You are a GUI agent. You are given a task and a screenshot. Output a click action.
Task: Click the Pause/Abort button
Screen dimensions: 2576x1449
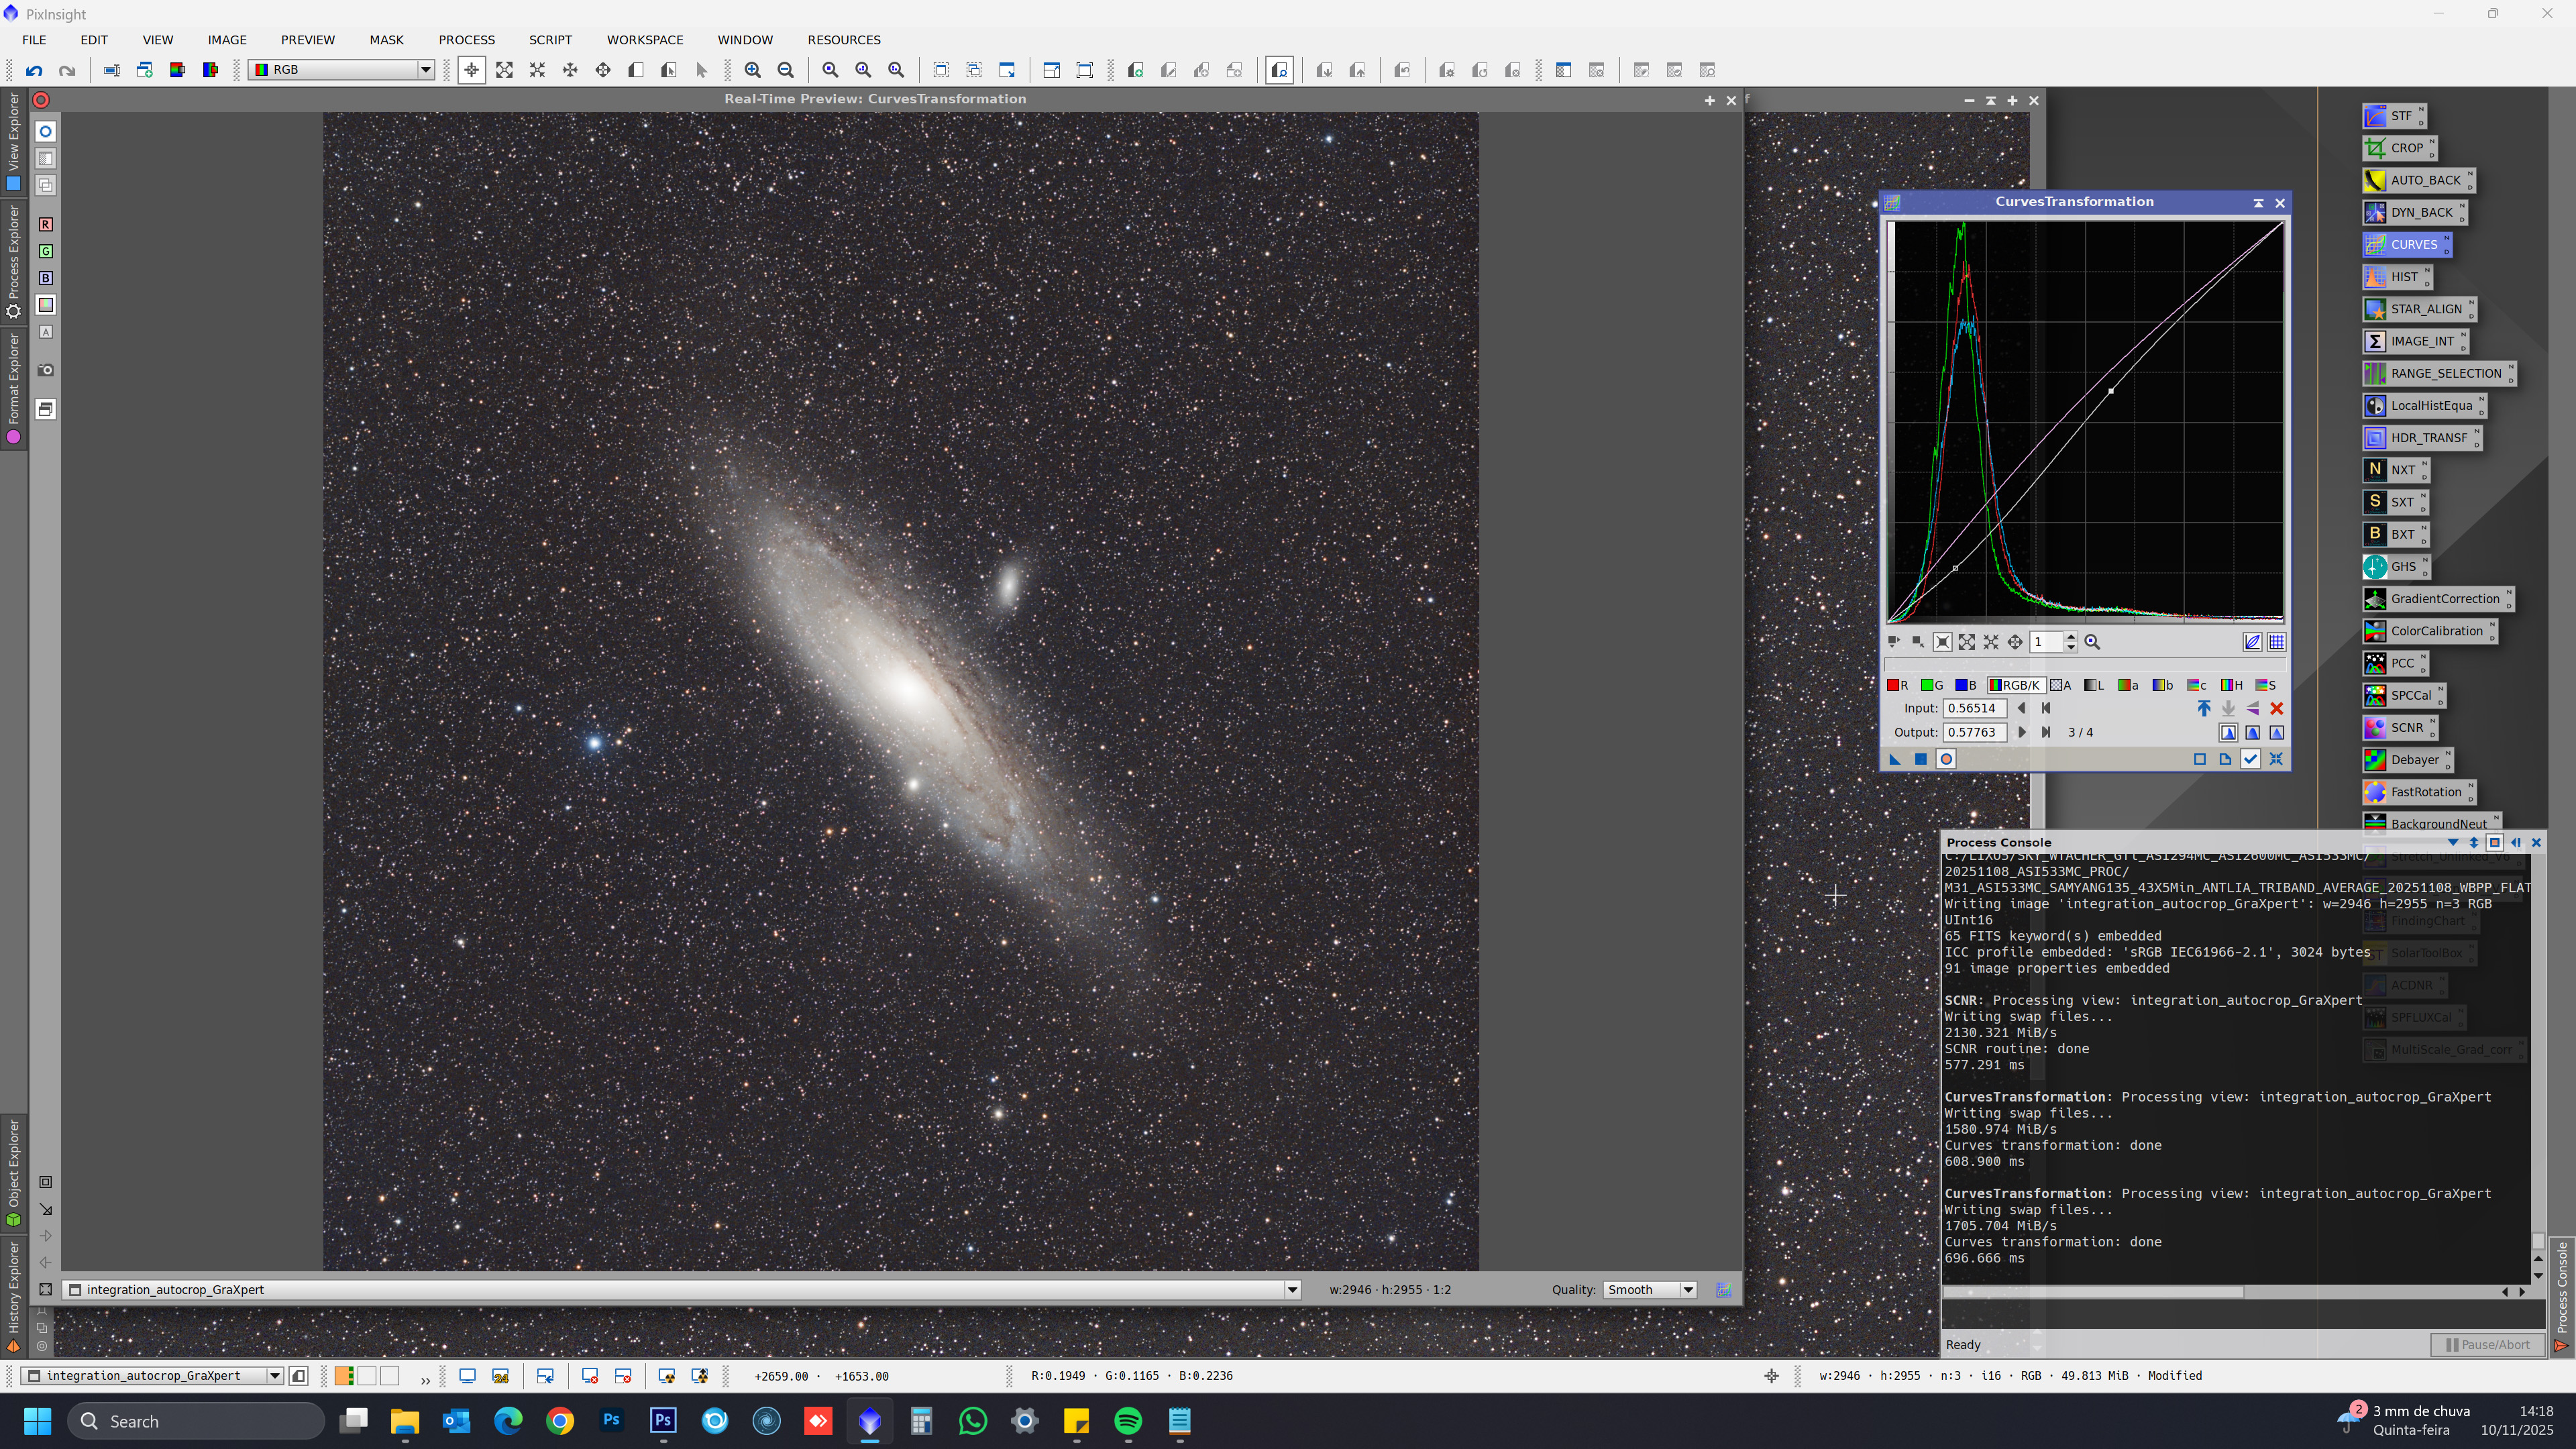[2487, 1345]
